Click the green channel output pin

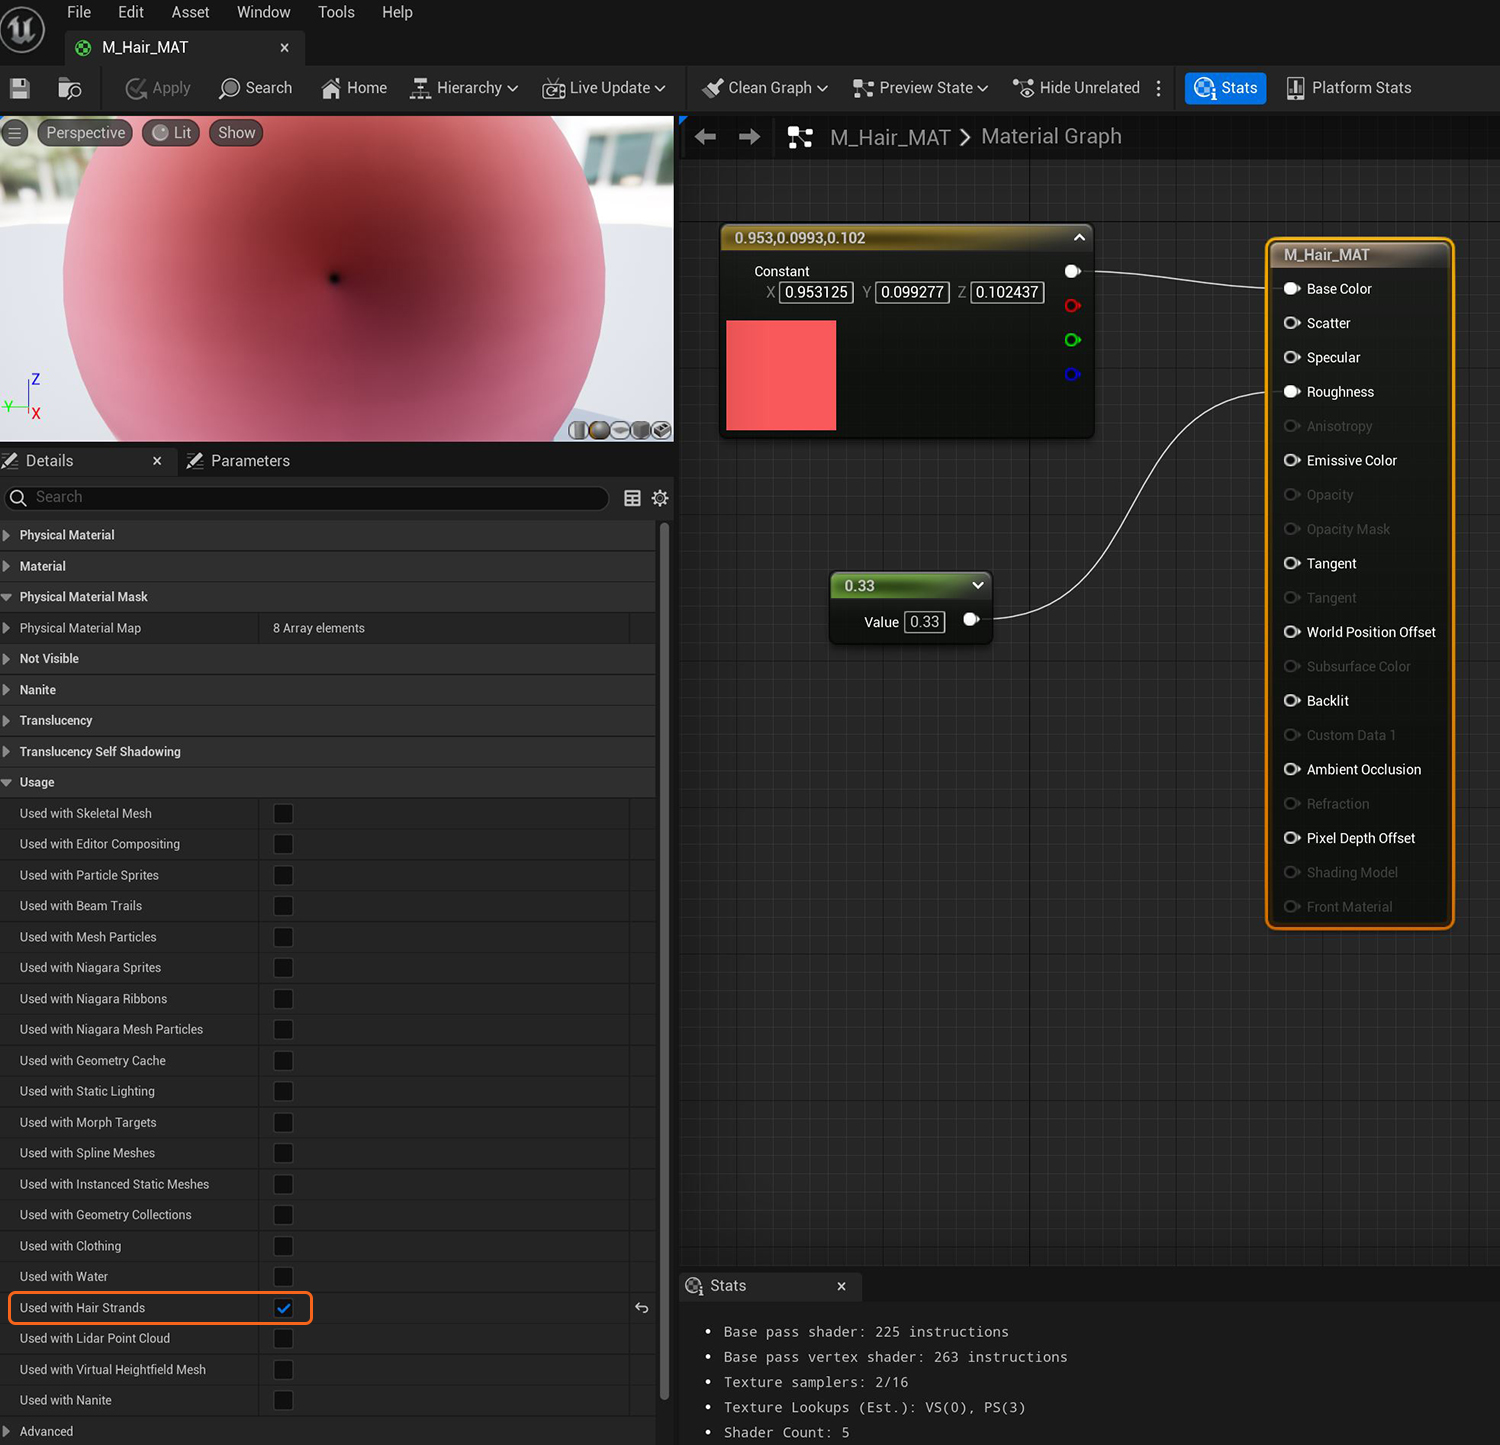(x=1073, y=340)
